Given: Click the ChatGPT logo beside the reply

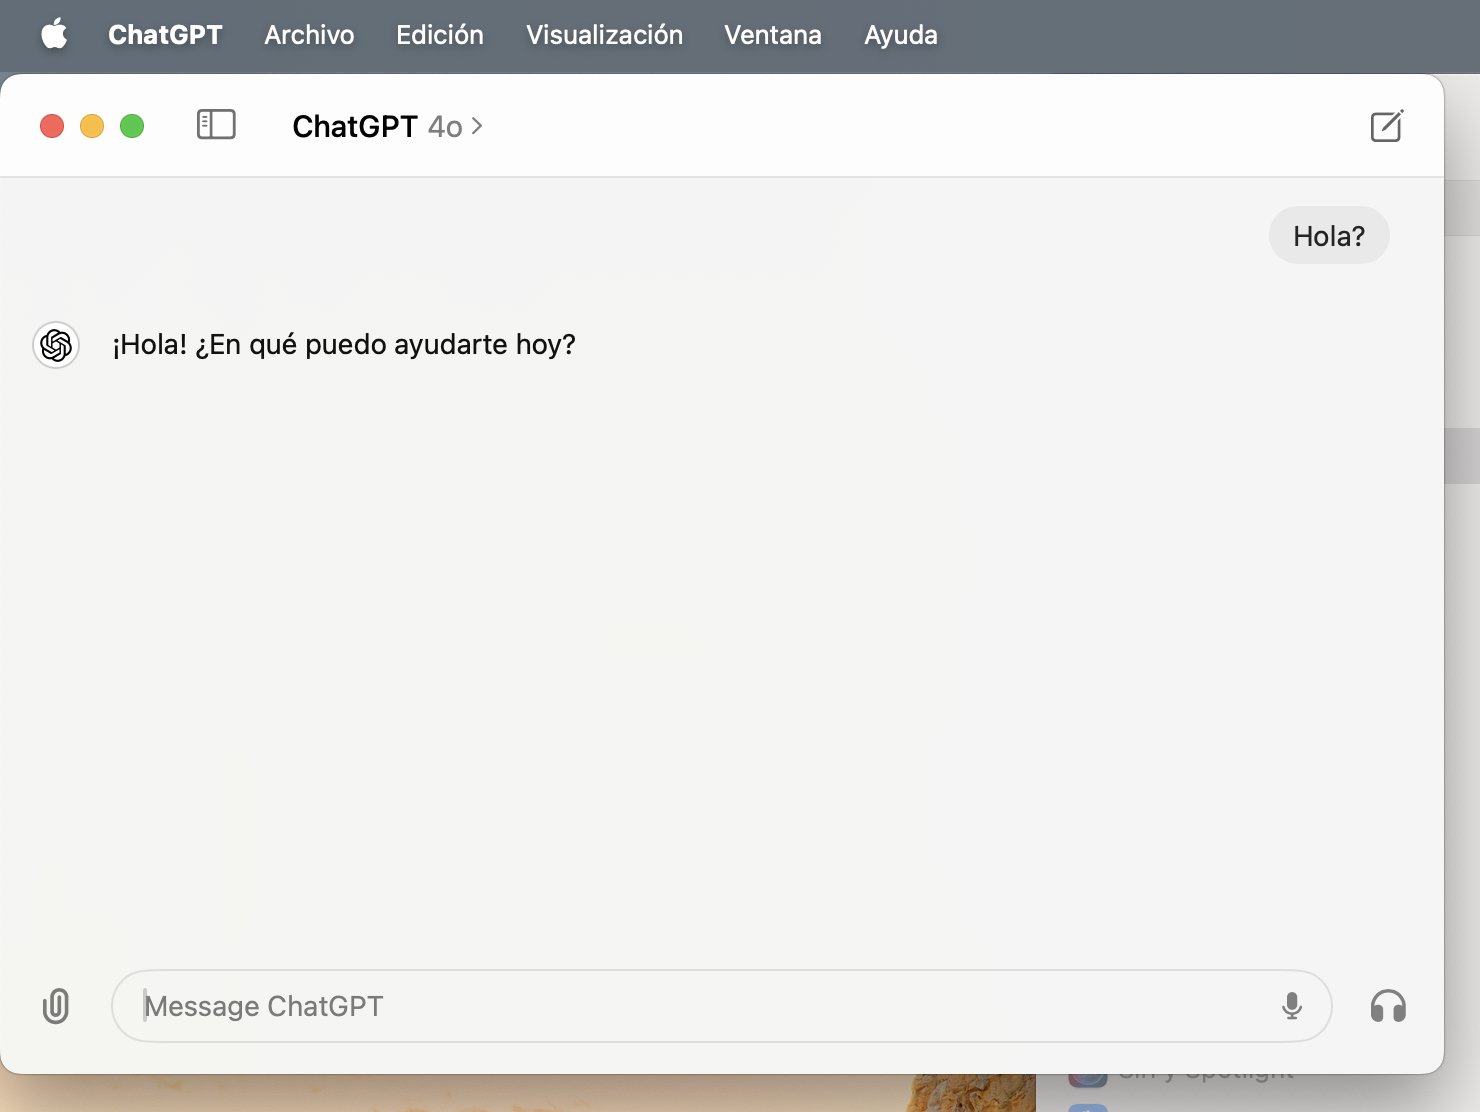Looking at the screenshot, I should point(56,345).
